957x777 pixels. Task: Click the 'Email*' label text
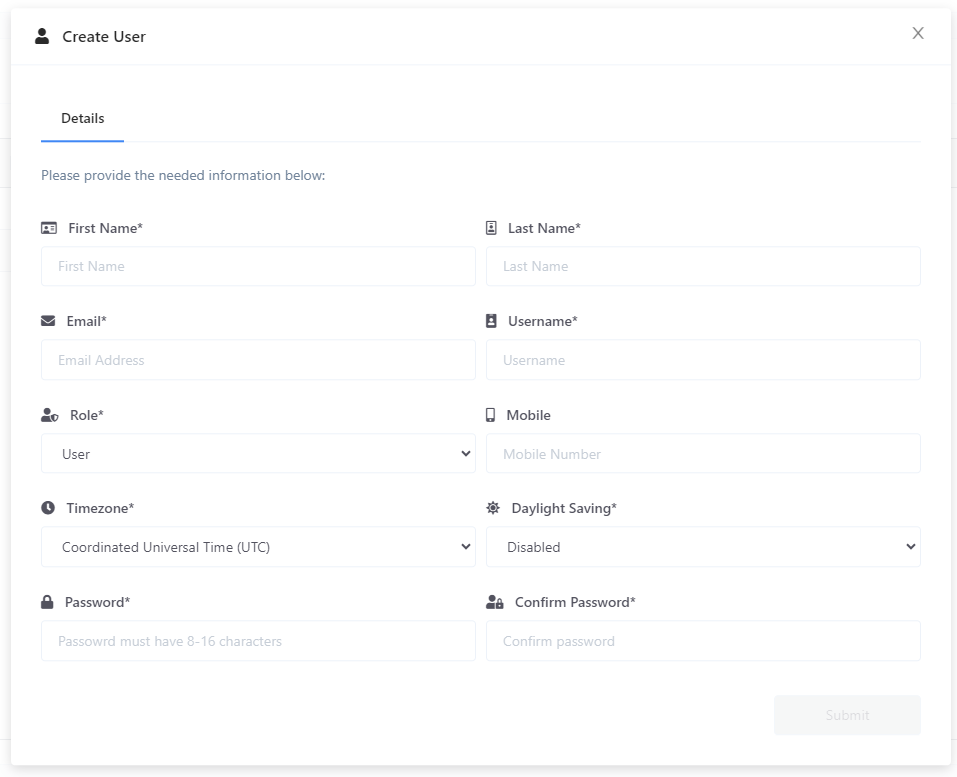click(87, 321)
